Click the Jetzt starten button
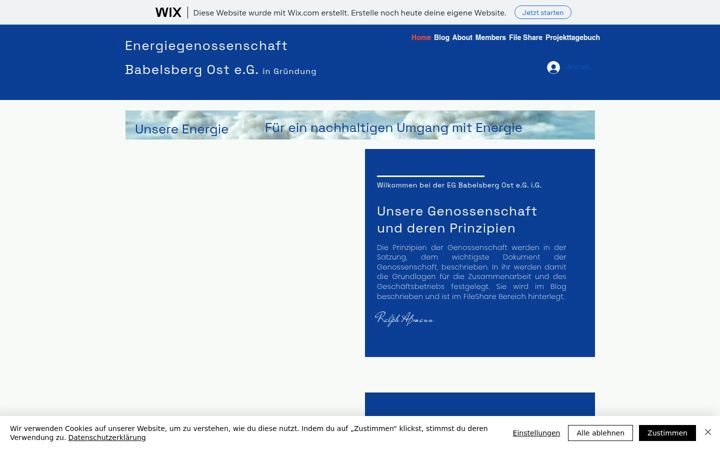The height and width of the screenshot is (450, 720). 543,12
